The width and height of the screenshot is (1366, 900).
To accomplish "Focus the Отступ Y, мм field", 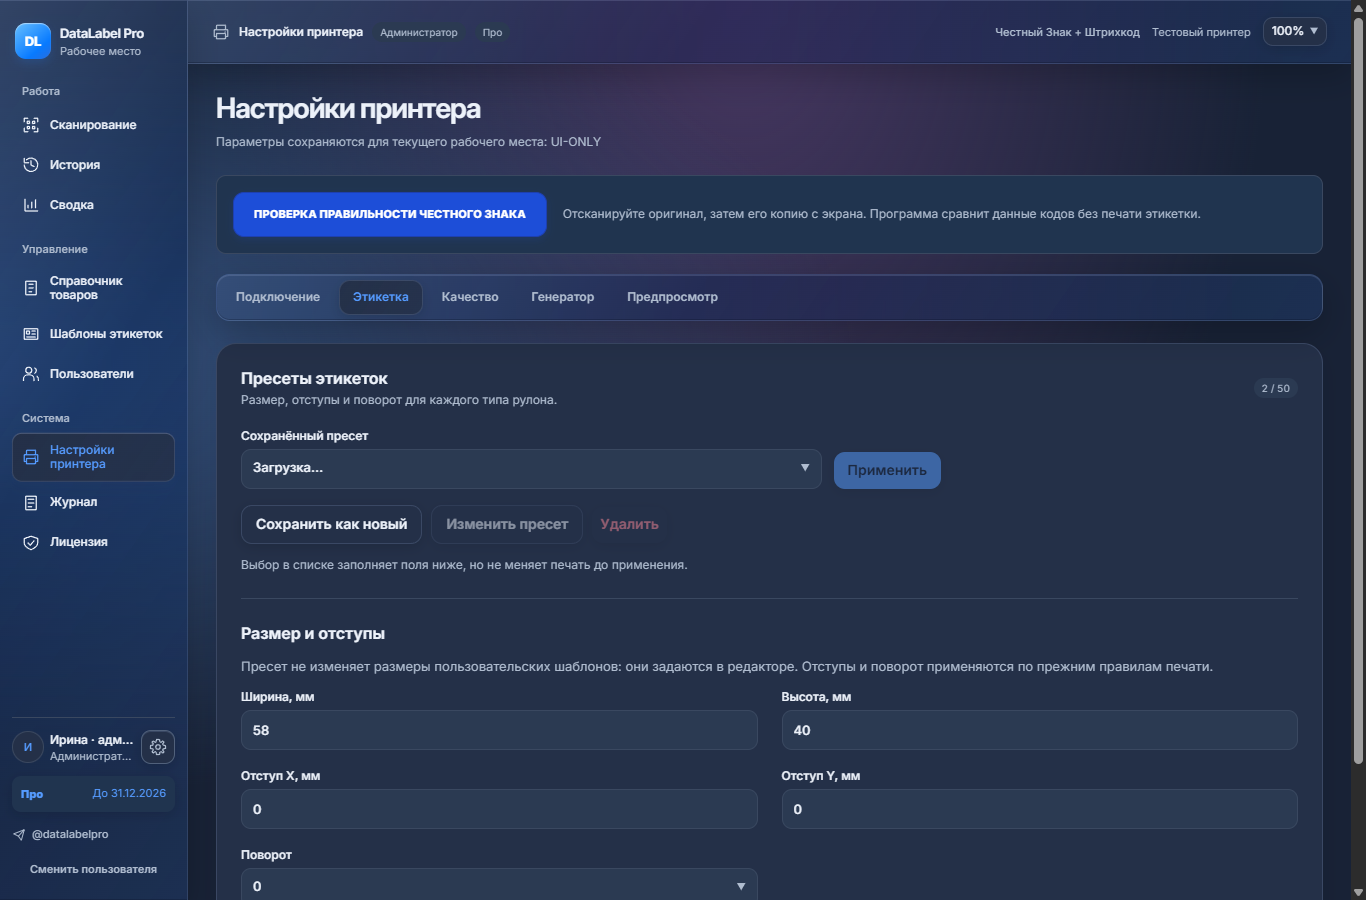I will [x=1040, y=809].
